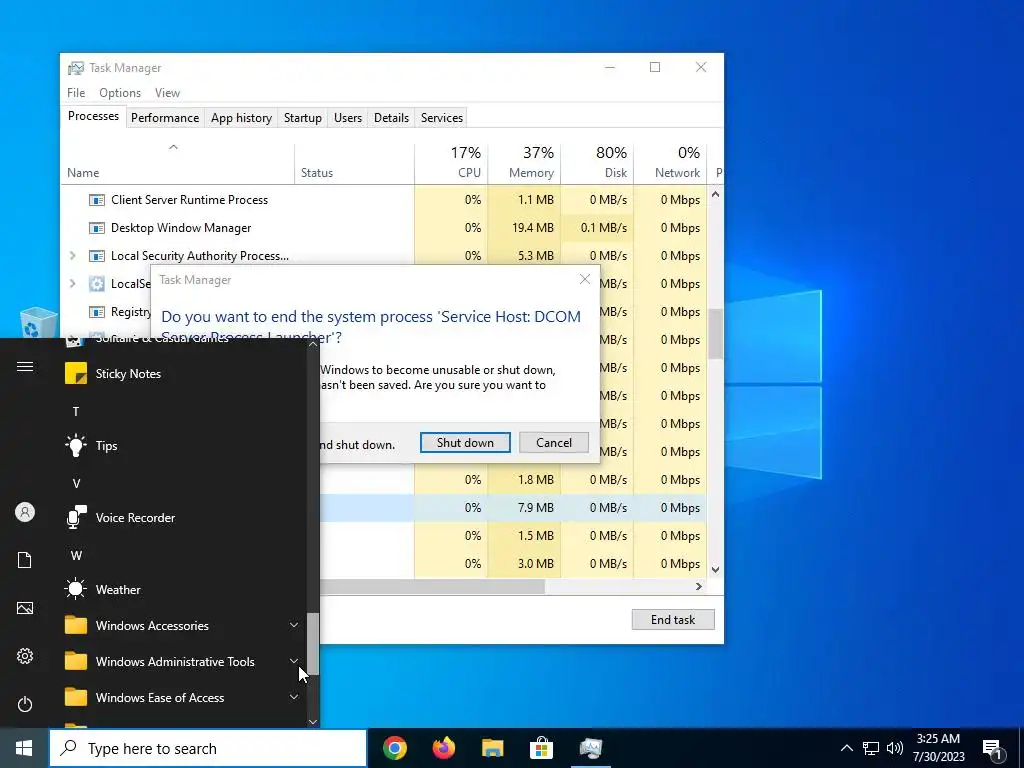Click the process list vertical scrollbar thumb
Viewport: 1024px width, 768px height.
715,334
